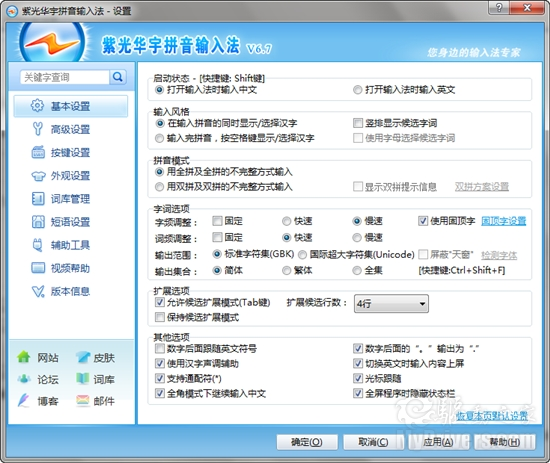This screenshot has width=550, height=463.
Task: Click the search magnifier icon
Action: [118, 77]
